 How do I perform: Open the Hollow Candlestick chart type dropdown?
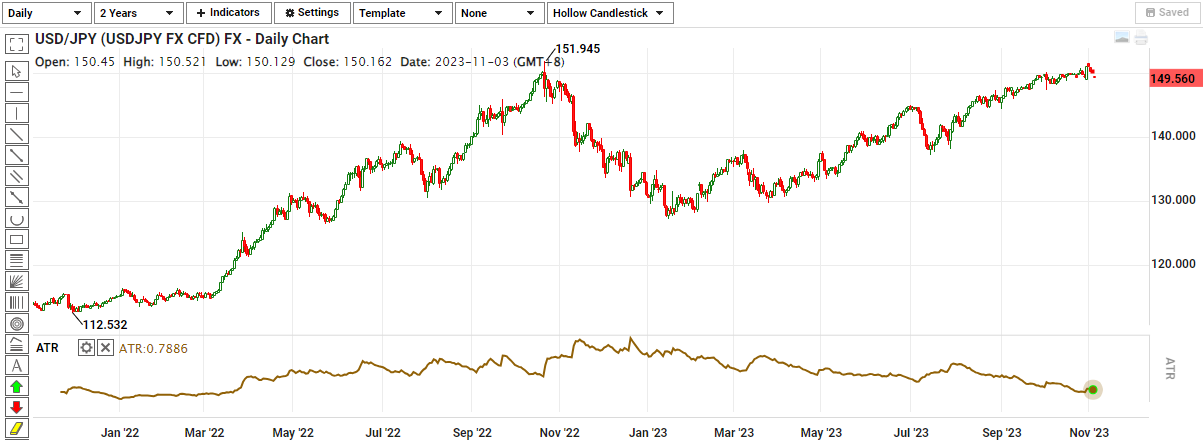click(x=610, y=13)
